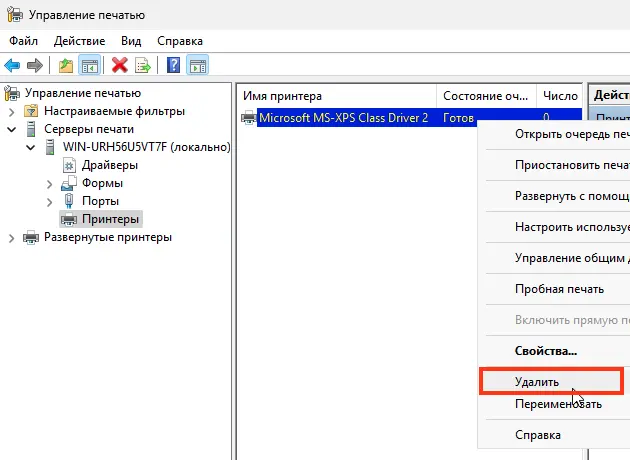Screen dimensions: 630x460
Task: Collapse the WIN-URH56U5VT7F server node
Action: tap(31, 147)
